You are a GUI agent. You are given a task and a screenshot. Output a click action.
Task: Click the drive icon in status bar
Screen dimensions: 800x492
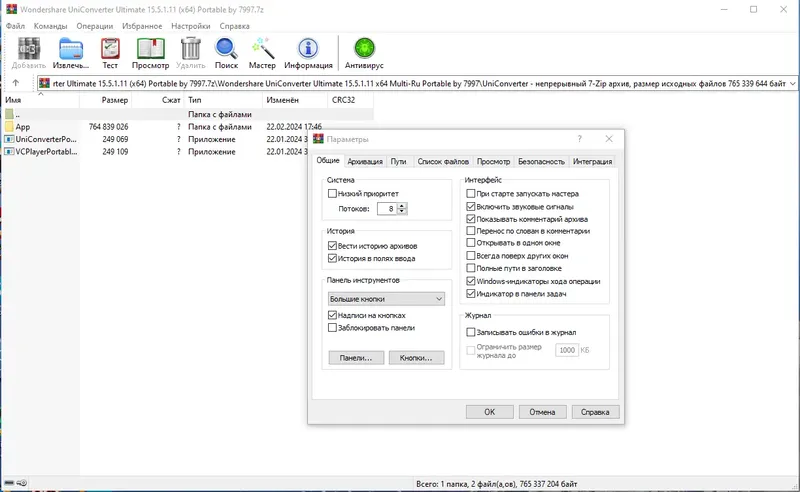click(9, 483)
